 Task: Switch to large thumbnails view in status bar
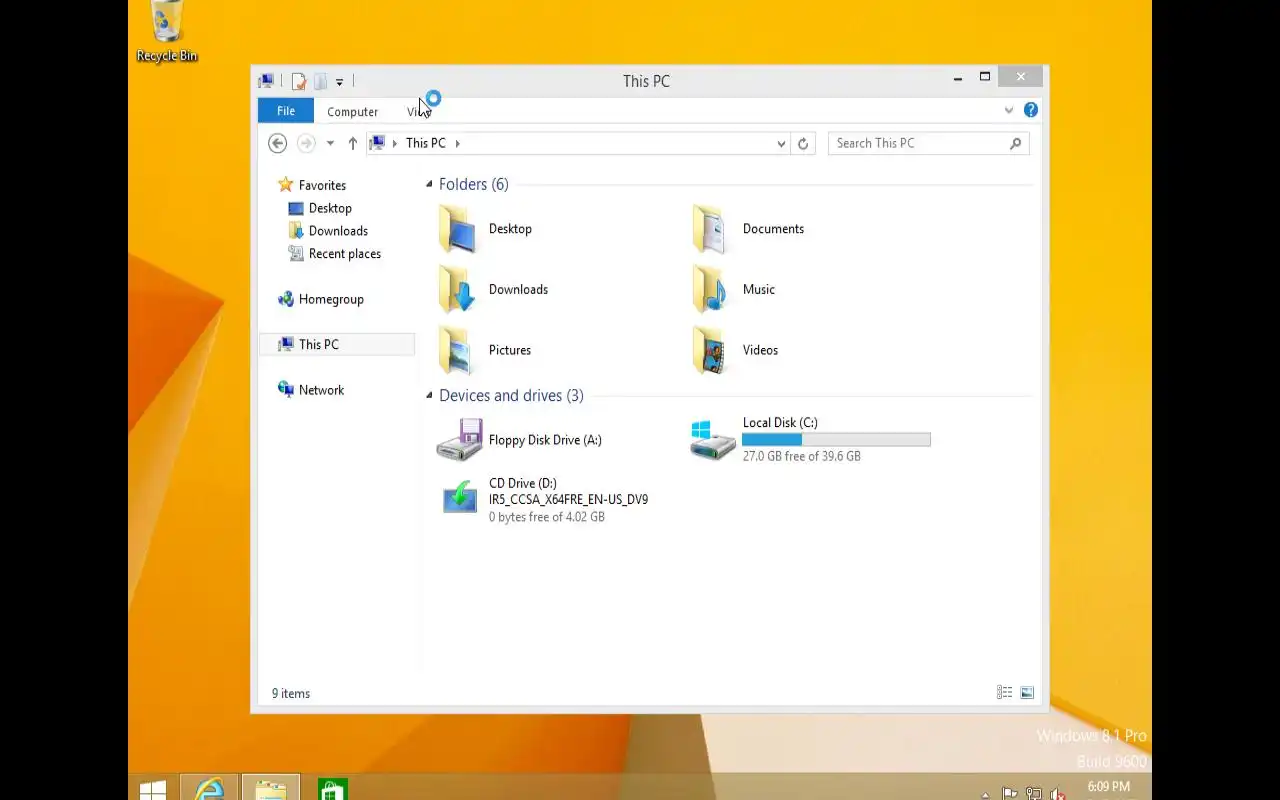(1027, 693)
